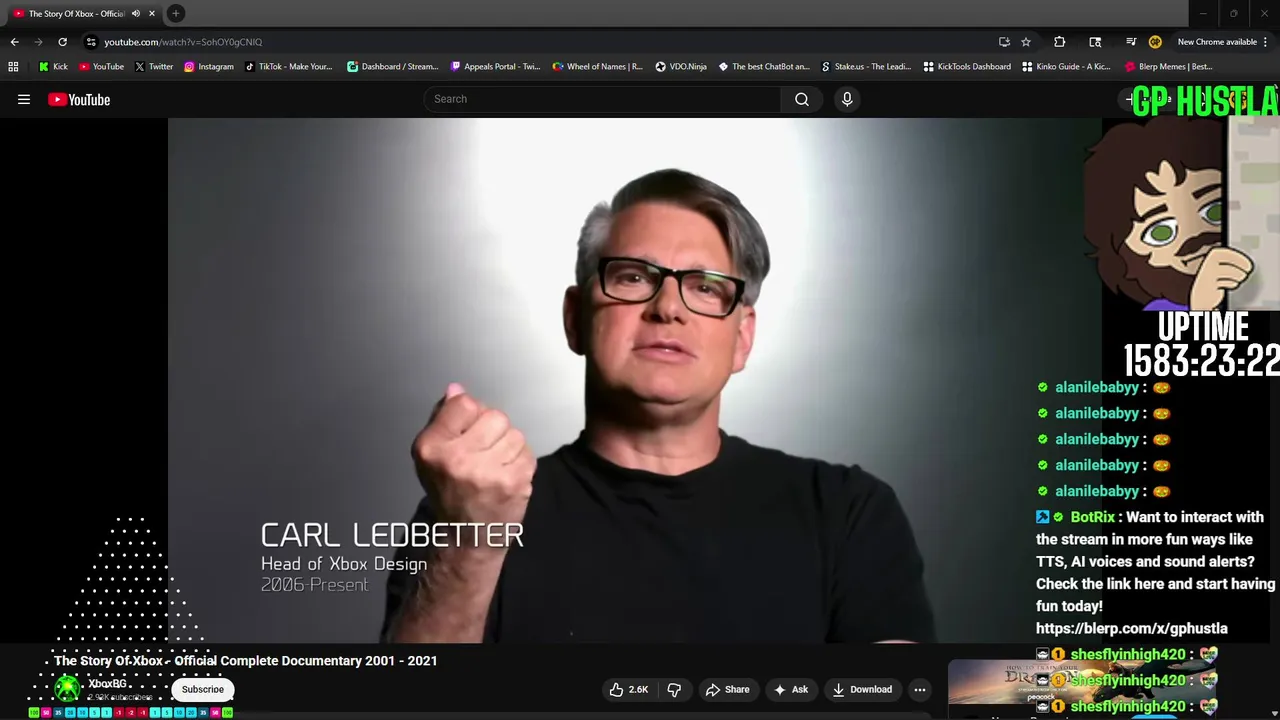Go to YouTube home via logo

click(x=79, y=99)
